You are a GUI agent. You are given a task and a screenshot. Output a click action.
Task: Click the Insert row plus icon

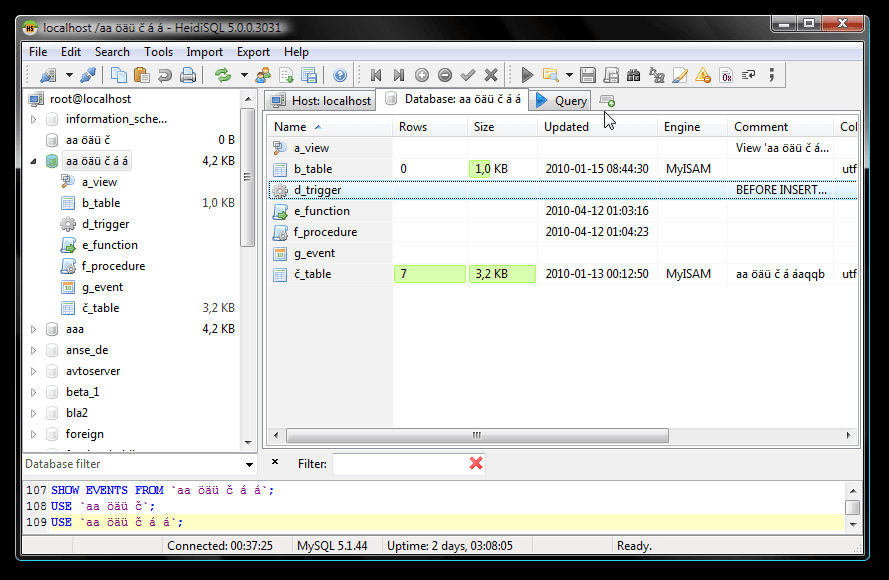(x=422, y=75)
